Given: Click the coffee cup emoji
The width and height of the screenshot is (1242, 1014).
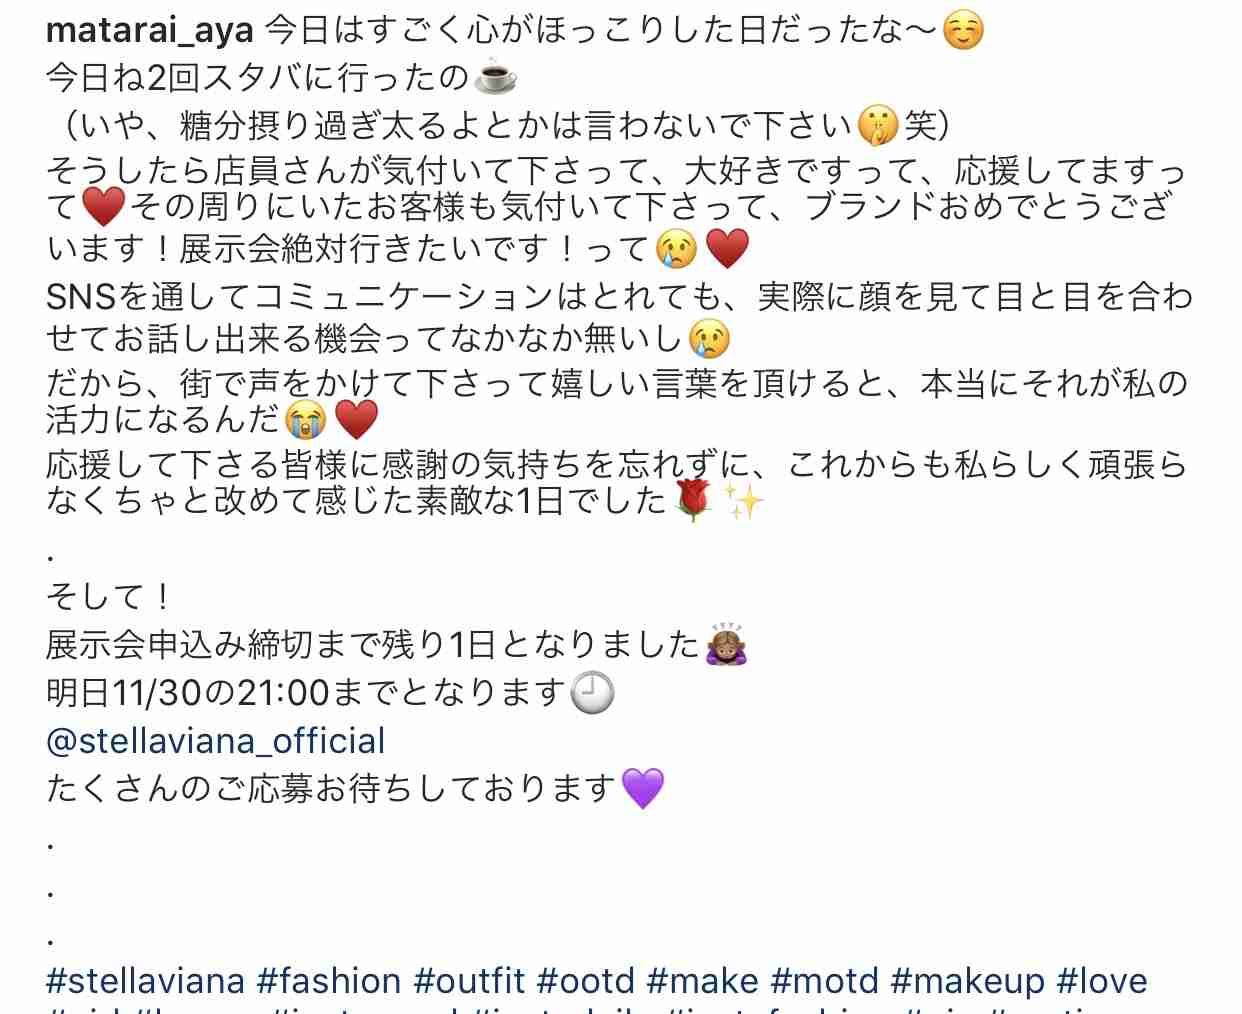Looking at the screenshot, I should pos(495,77).
